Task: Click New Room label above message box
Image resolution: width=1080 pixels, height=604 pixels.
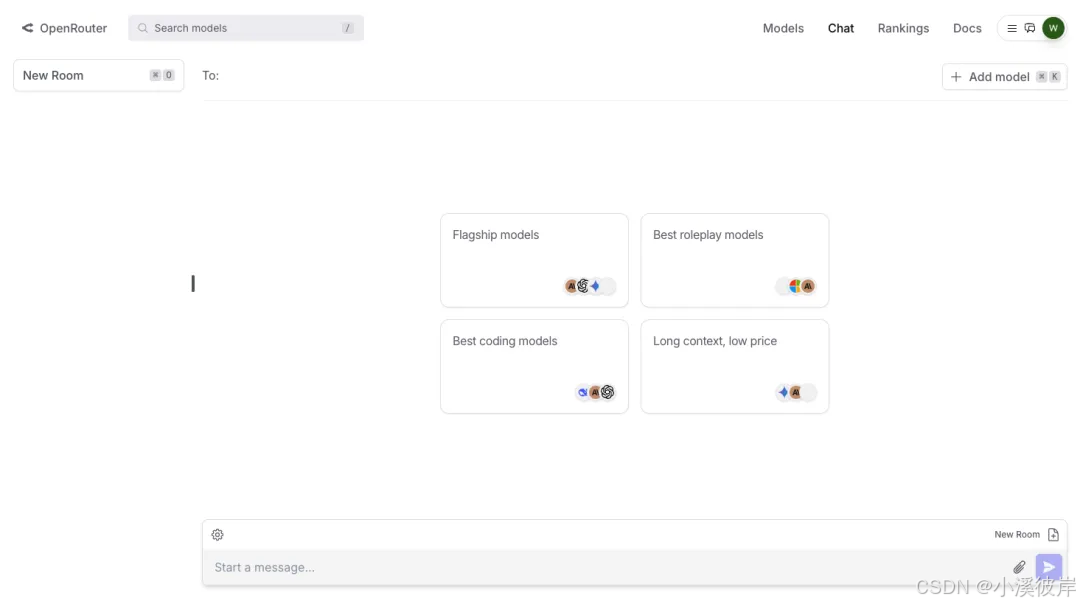Action: pyautogui.click(x=1017, y=534)
